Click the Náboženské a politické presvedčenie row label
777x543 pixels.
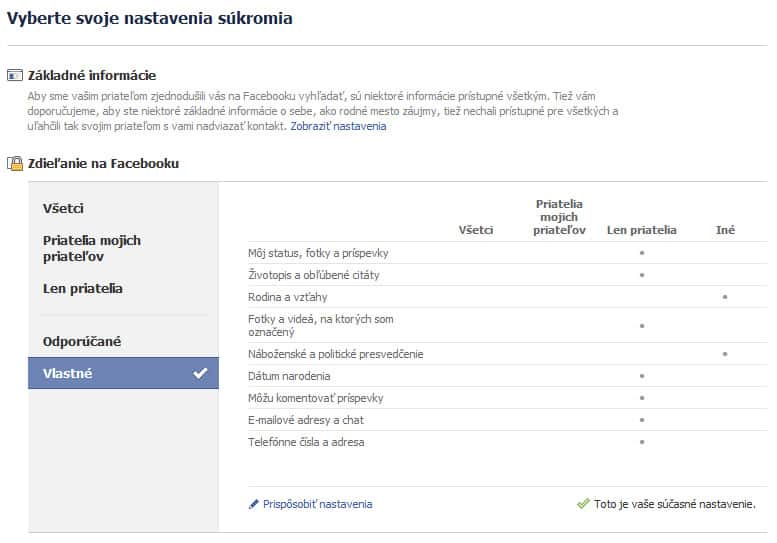pyautogui.click(x=335, y=354)
